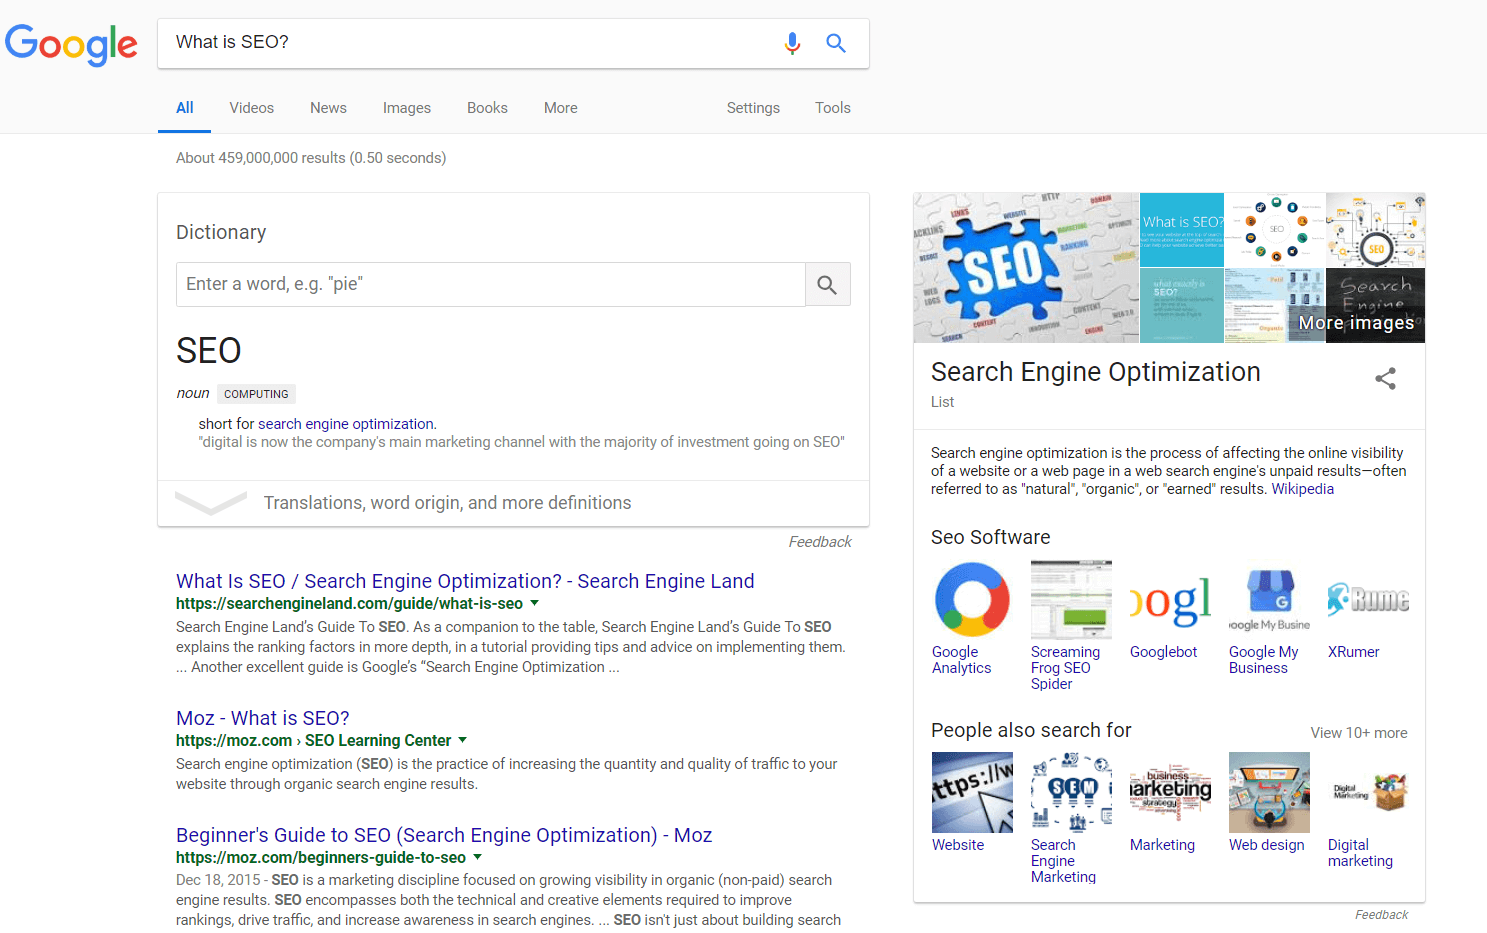Click the 'Search Engine Optimization' panel title
The height and width of the screenshot is (933, 1487).
pos(1096,372)
